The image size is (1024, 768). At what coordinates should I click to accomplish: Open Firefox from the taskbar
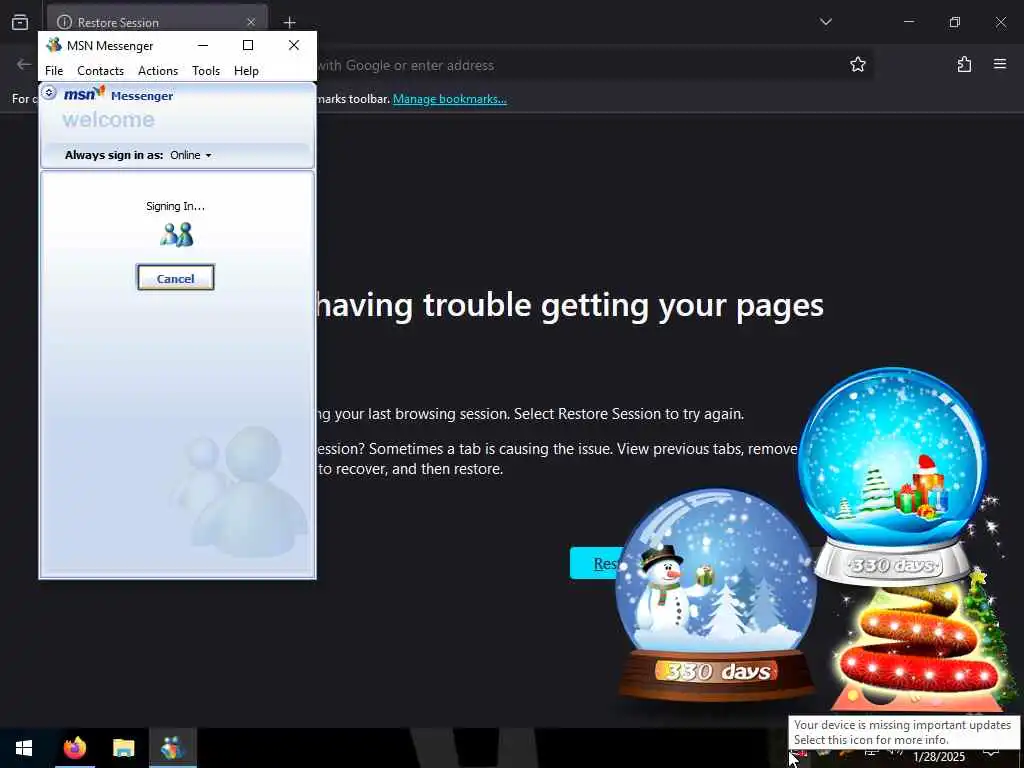[74, 748]
